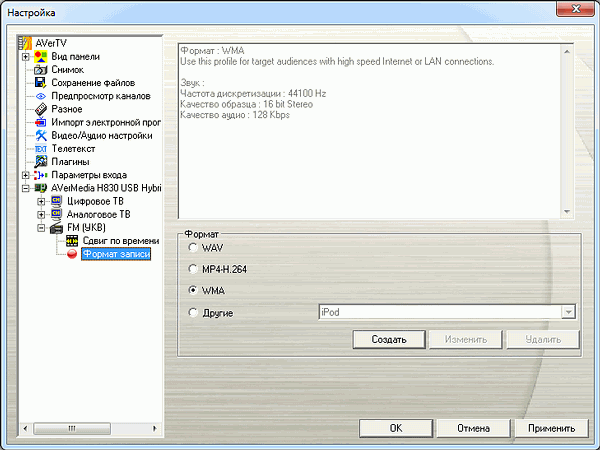Click the Снимок camera icon
The image size is (600, 450).
click(x=42, y=70)
